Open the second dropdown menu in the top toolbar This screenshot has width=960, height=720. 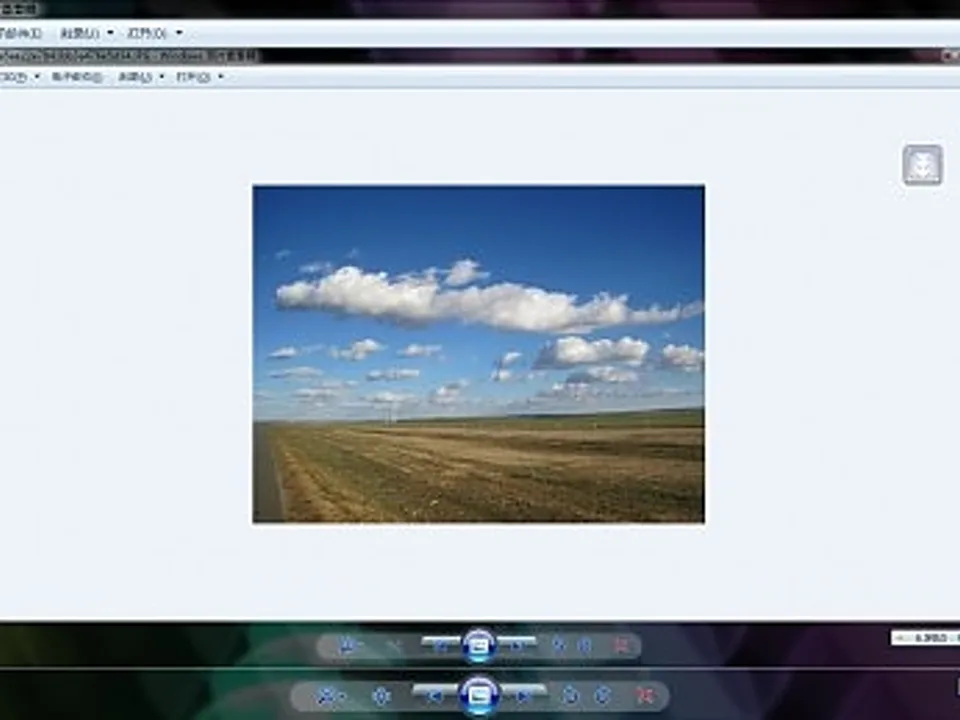85,33
